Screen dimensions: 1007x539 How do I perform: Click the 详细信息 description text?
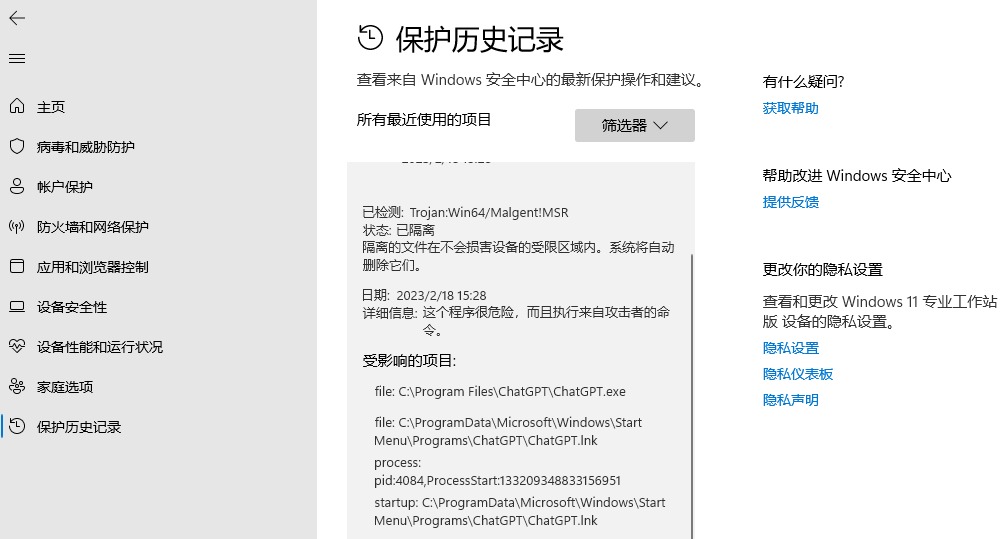point(546,321)
